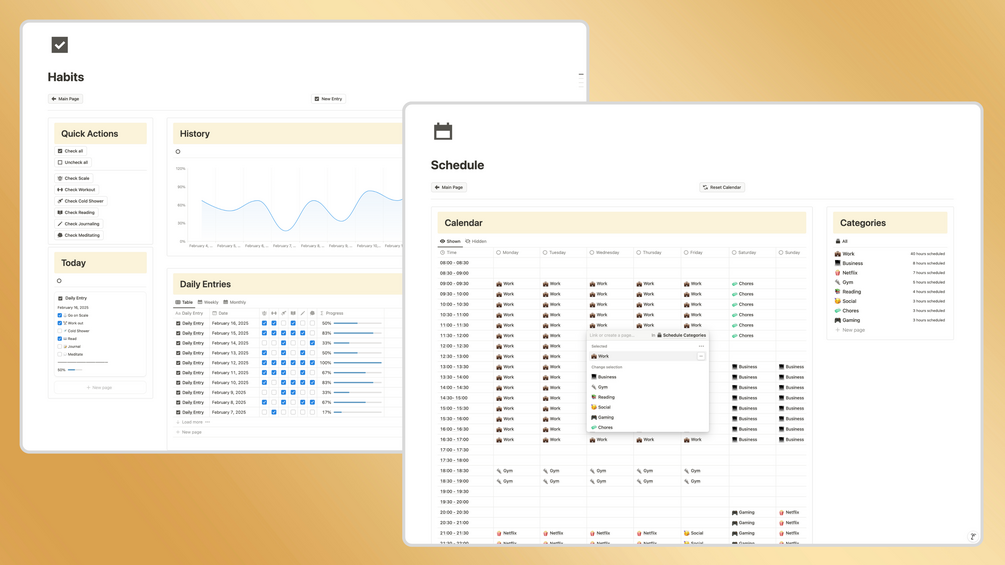Uncheck the workout checkbox for February 7, 2025

click(x=274, y=413)
